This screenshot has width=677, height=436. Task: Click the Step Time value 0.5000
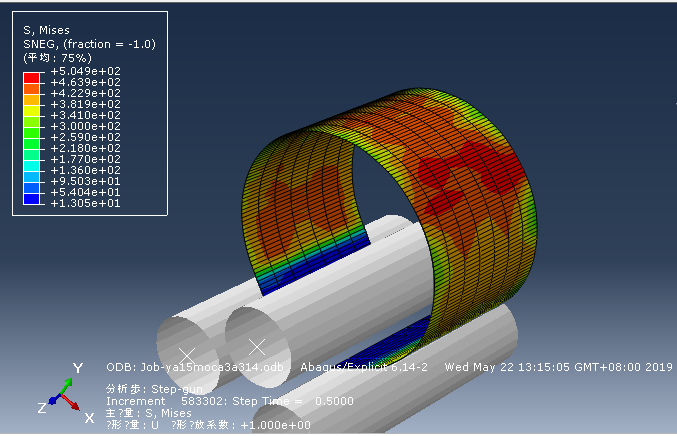[x=334, y=401]
